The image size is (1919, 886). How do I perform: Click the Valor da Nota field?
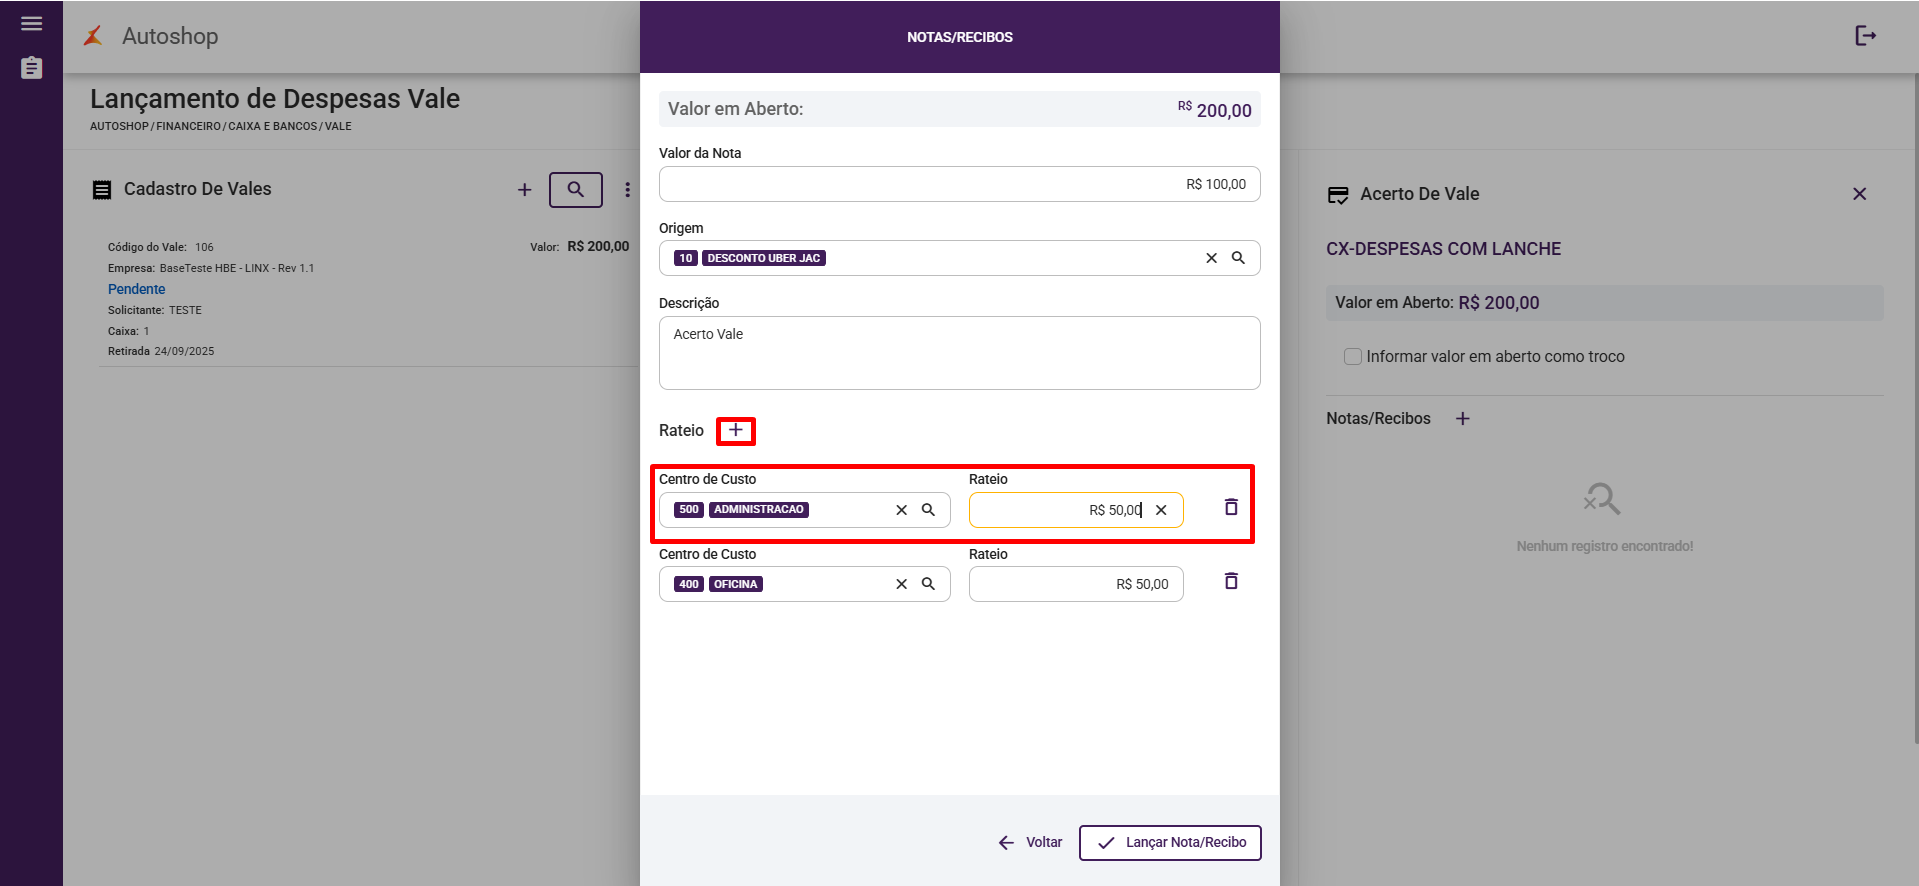point(959,185)
